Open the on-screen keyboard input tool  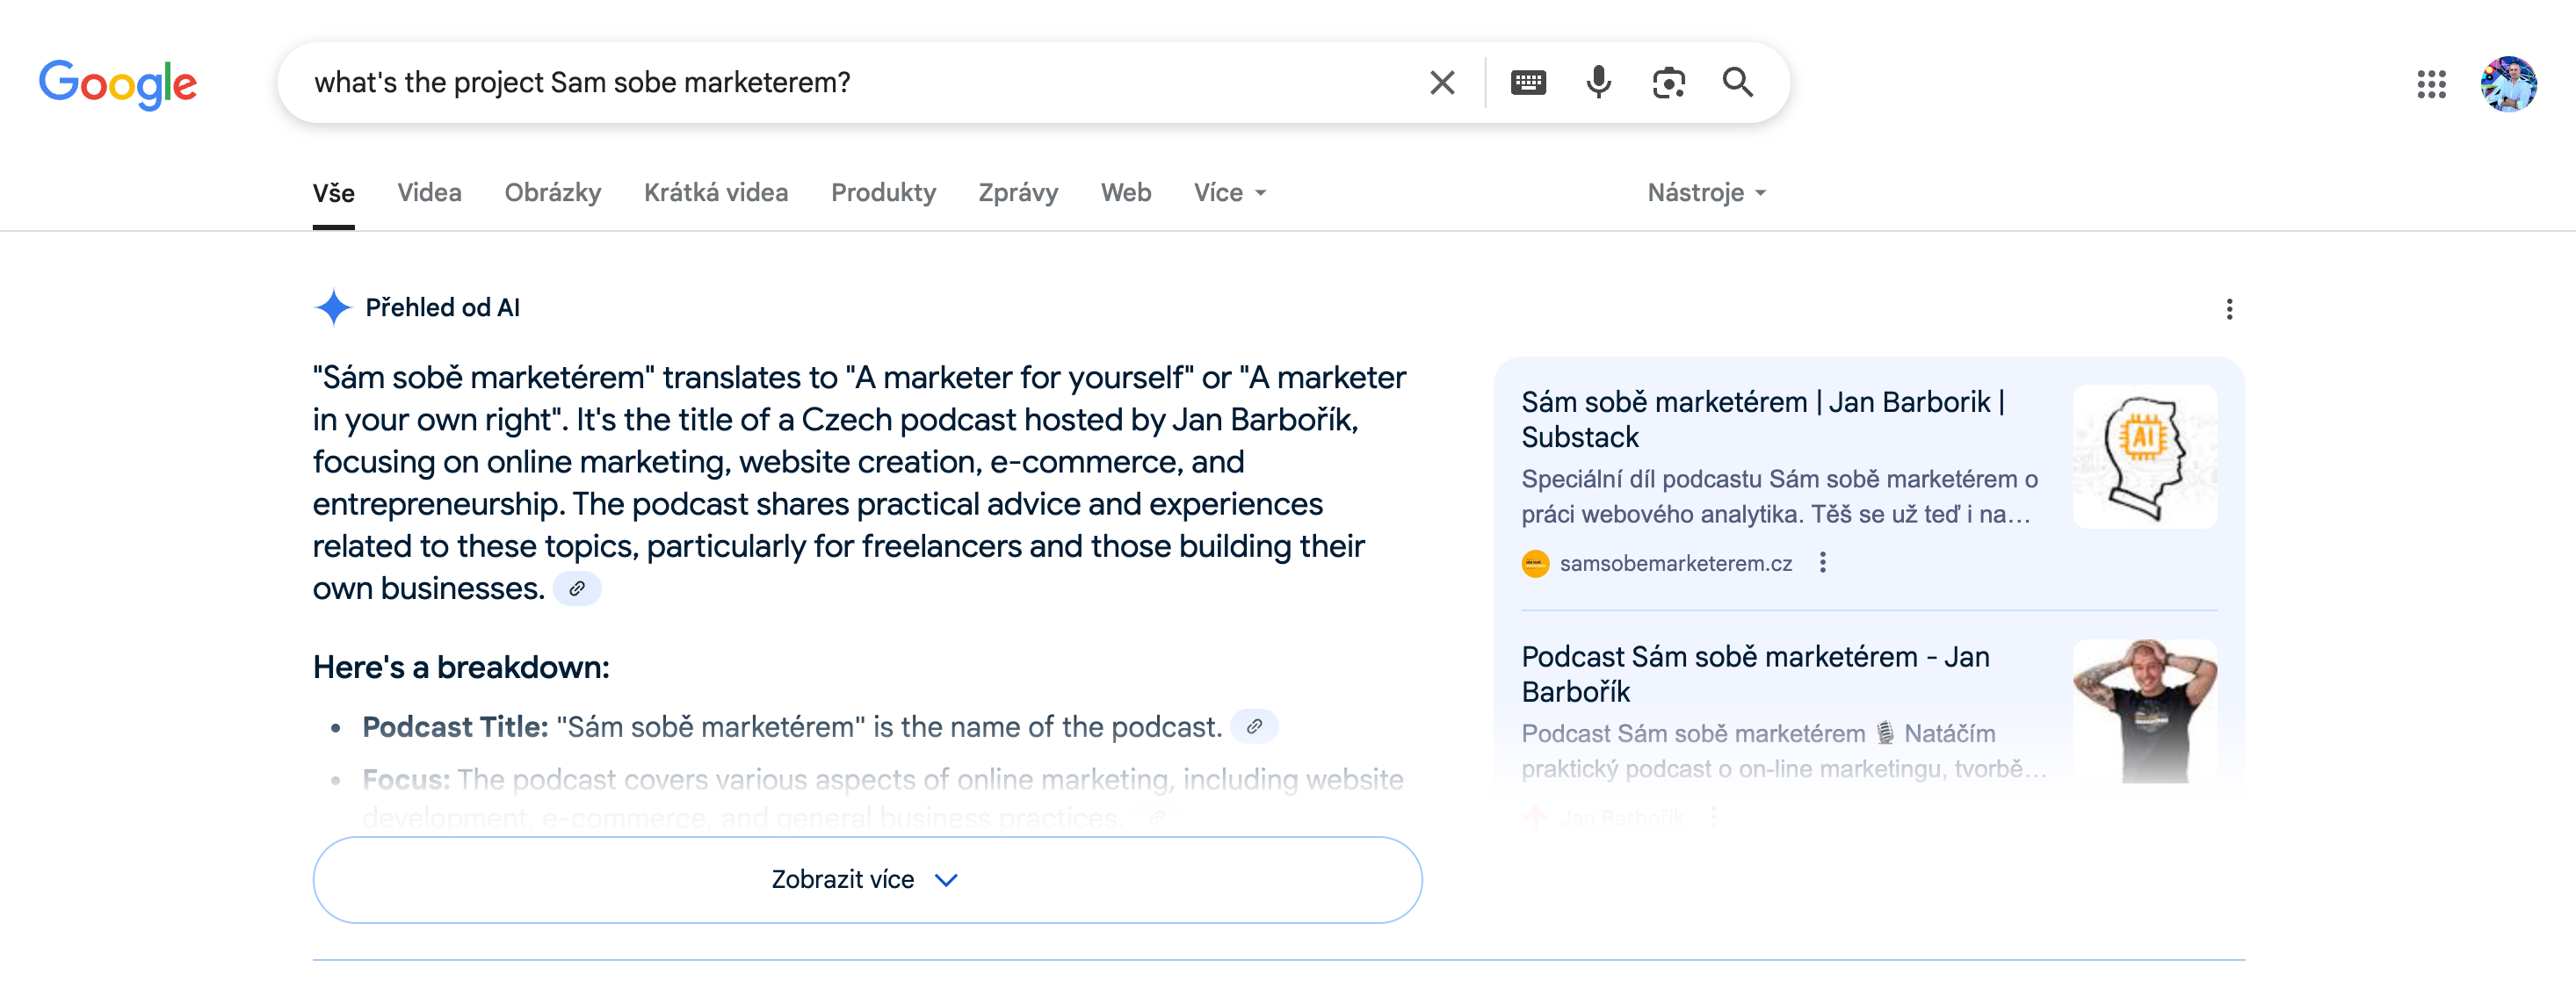click(1527, 82)
